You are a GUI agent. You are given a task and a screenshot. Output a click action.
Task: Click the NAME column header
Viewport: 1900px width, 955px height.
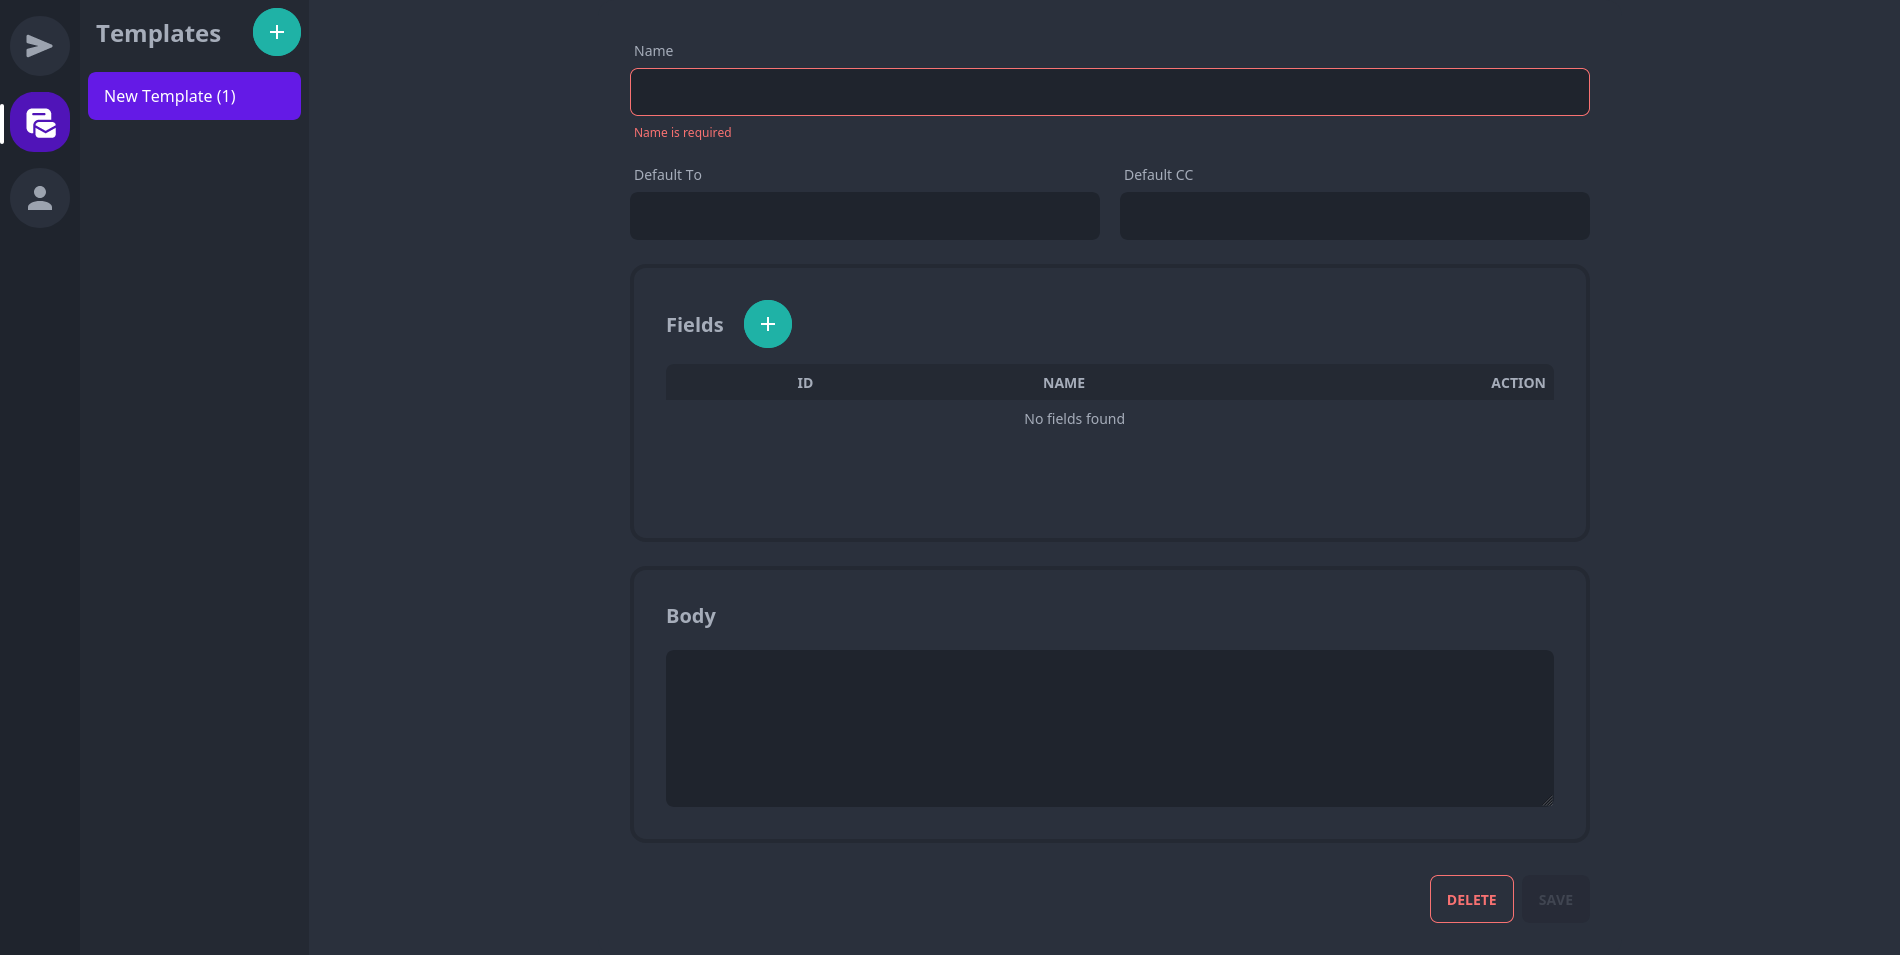coord(1064,383)
